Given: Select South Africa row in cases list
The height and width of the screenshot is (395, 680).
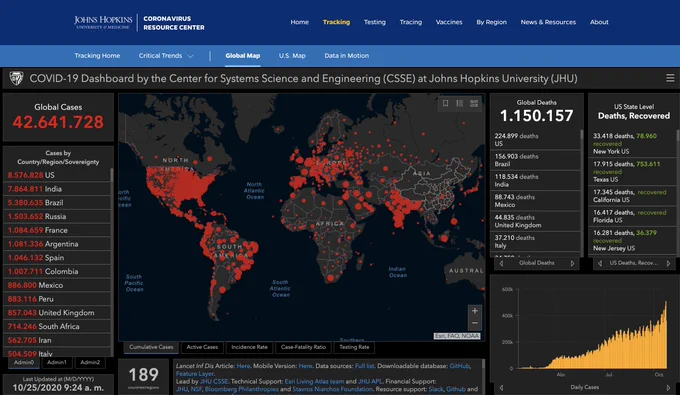Looking at the screenshot, I should click(57, 326).
